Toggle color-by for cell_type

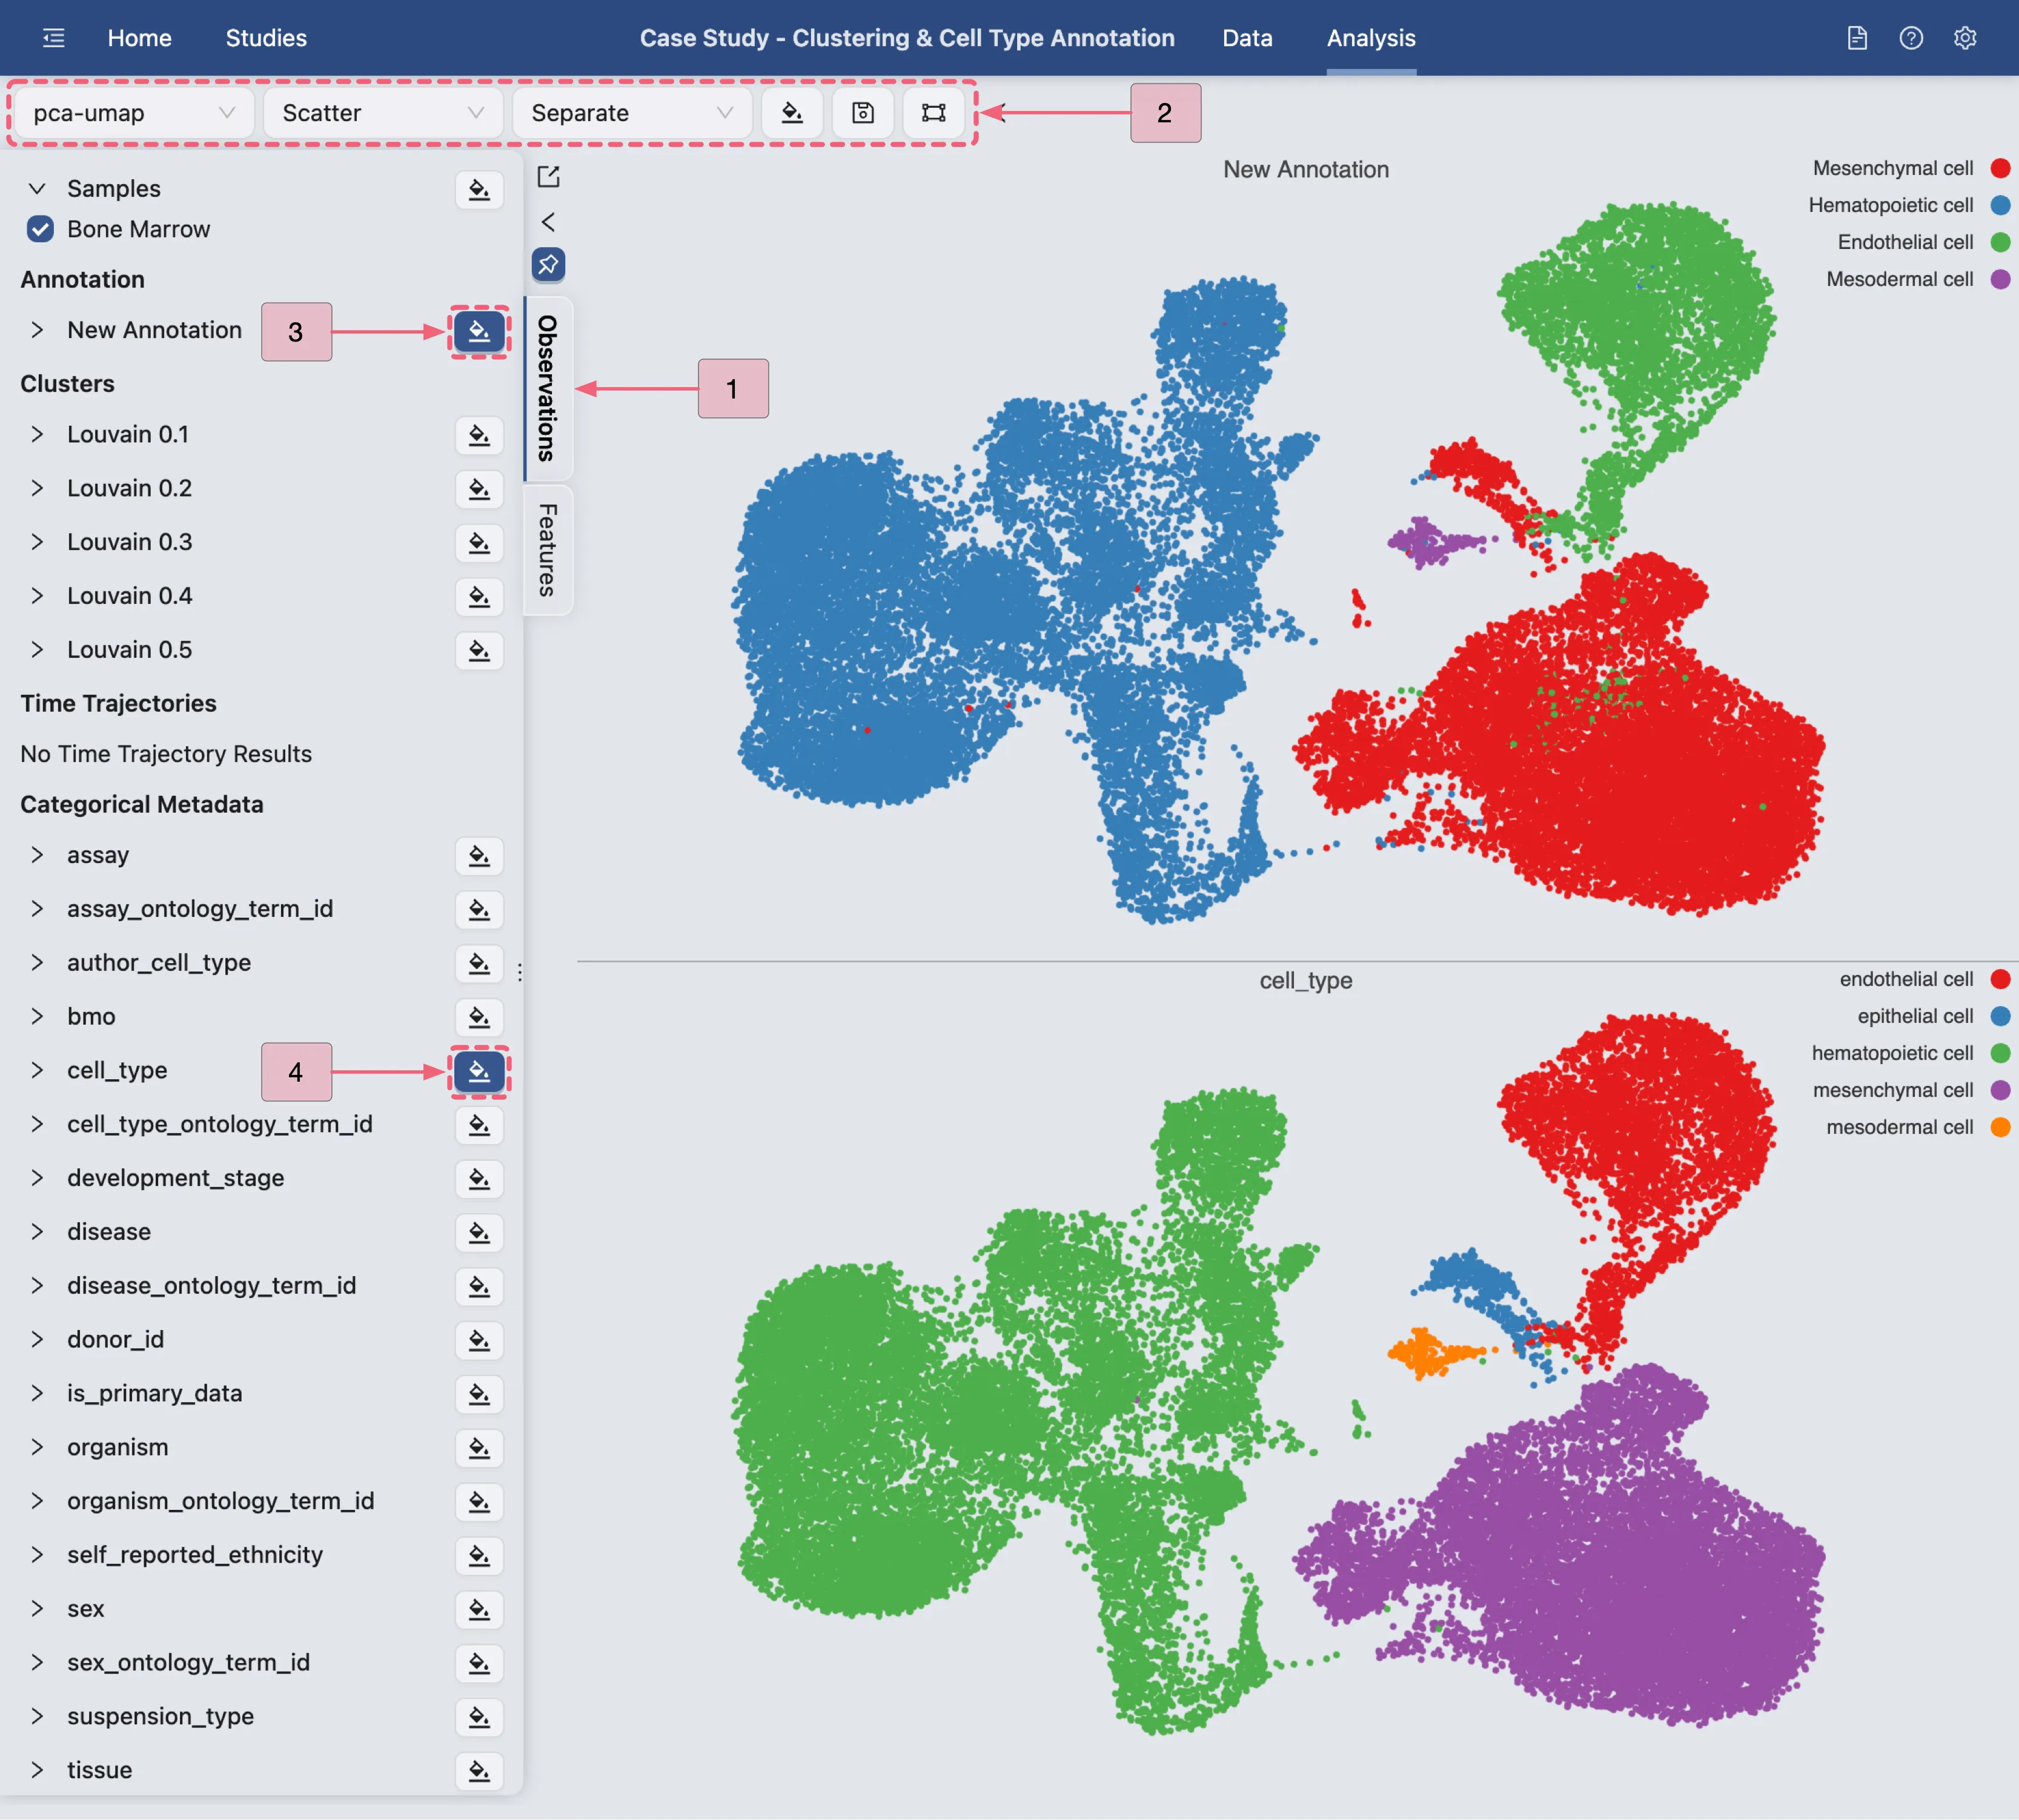tap(479, 1071)
